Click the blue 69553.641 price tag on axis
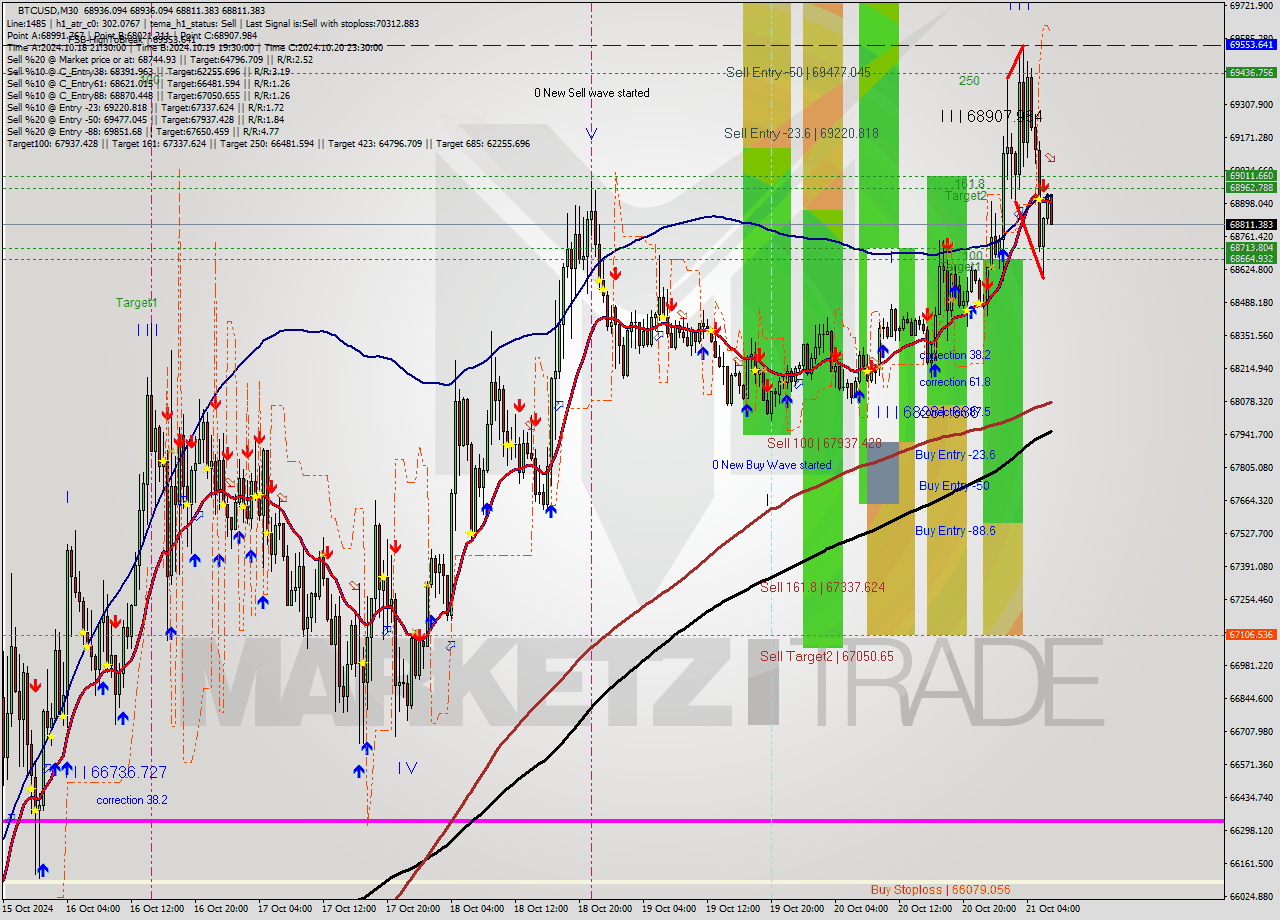Image resolution: width=1280 pixels, height=920 pixels. pos(1251,45)
